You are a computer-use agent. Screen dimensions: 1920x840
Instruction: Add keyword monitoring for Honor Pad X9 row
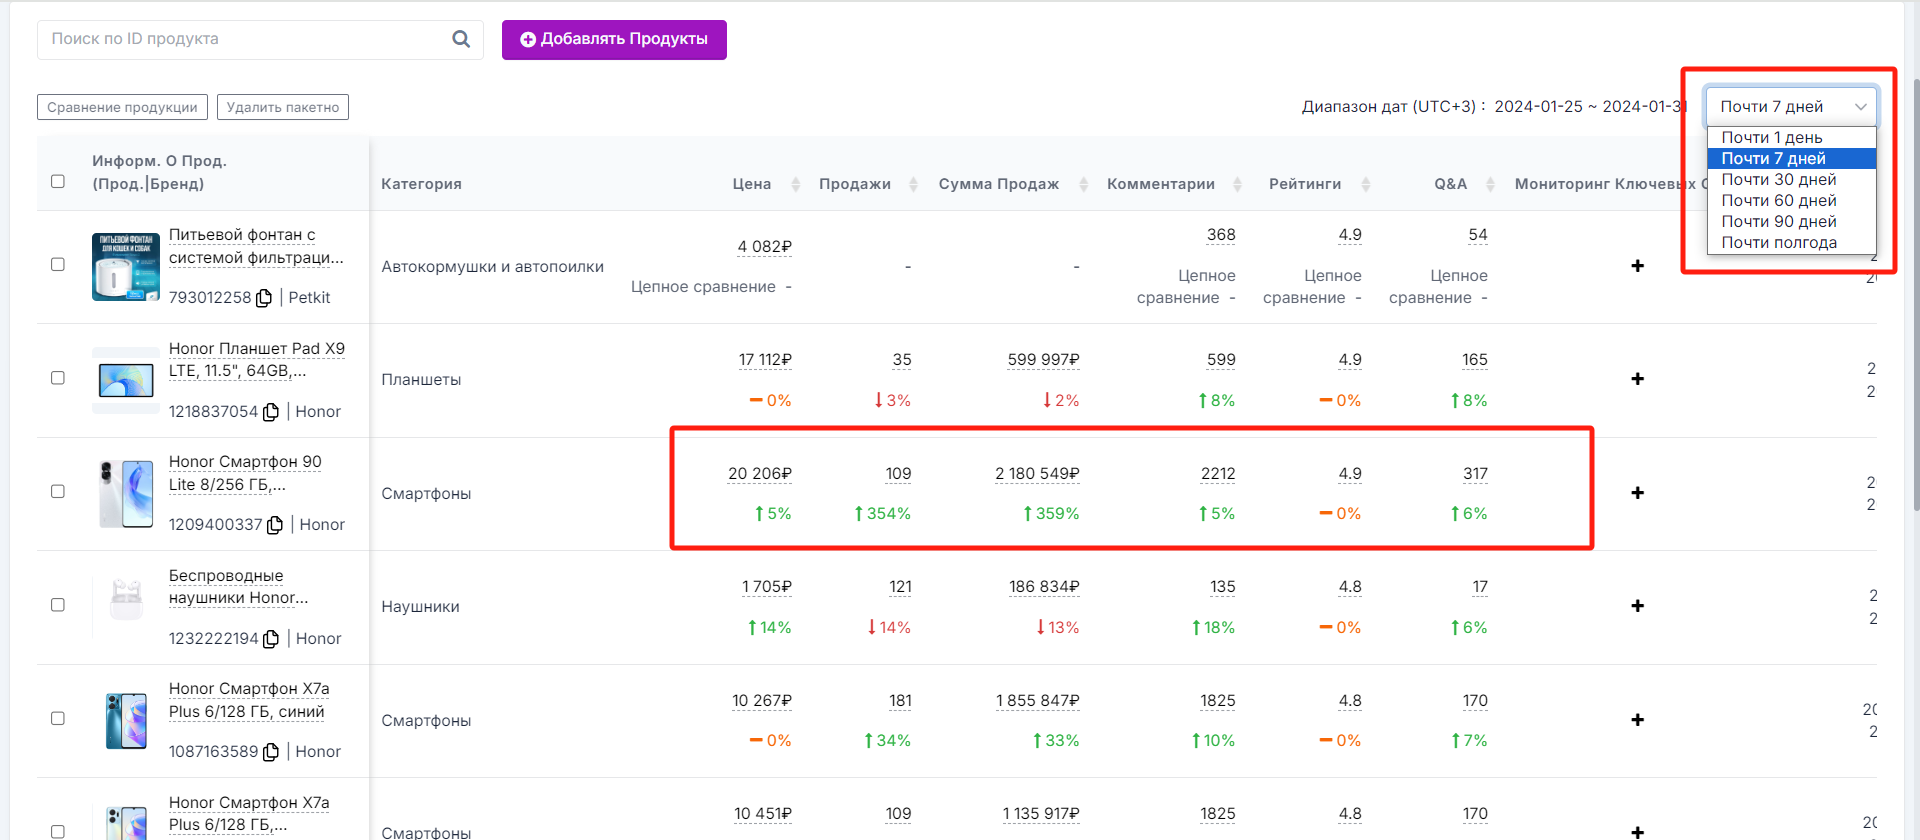[1637, 379]
